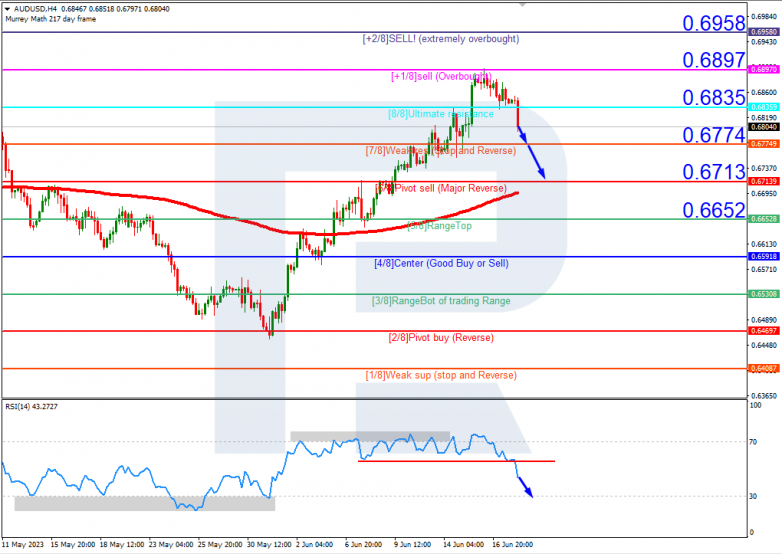Select the large 0.6713 level label
782x554 pixels.
click(714, 172)
